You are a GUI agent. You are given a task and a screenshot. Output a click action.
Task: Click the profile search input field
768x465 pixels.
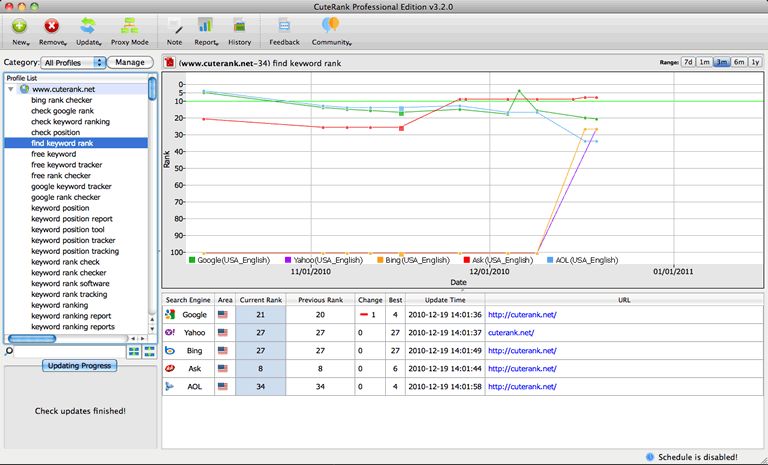[x=70, y=351]
